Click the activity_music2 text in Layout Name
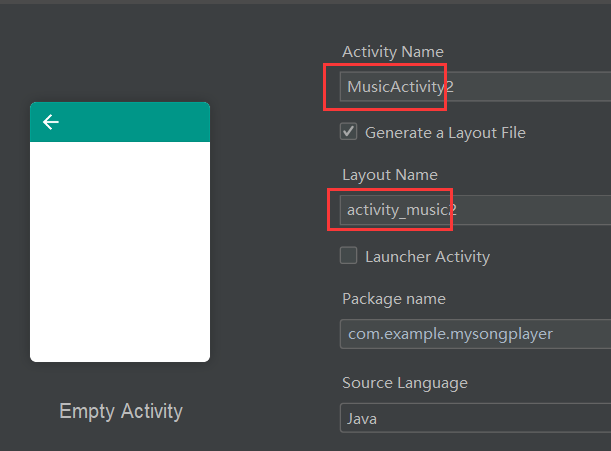Viewport: 611px width, 451px height. tap(402, 210)
